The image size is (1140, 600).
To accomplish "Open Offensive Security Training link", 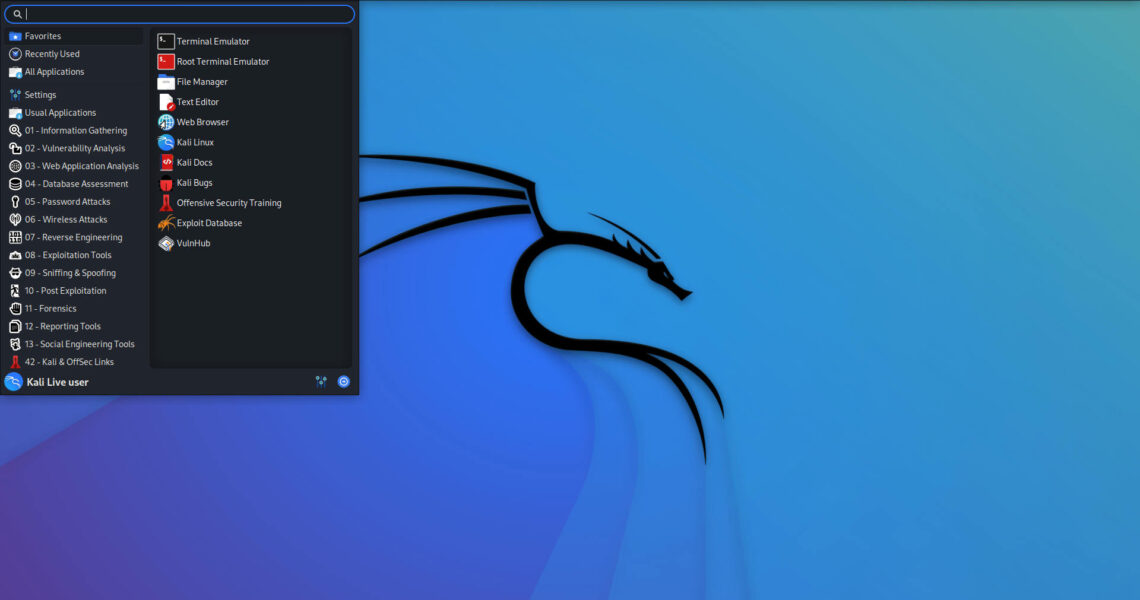I will [229, 203].
